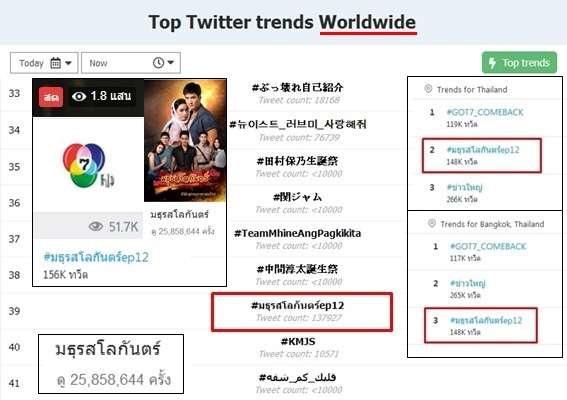
Task: Expand the Now time dropdown
Action: pos(131,63)
